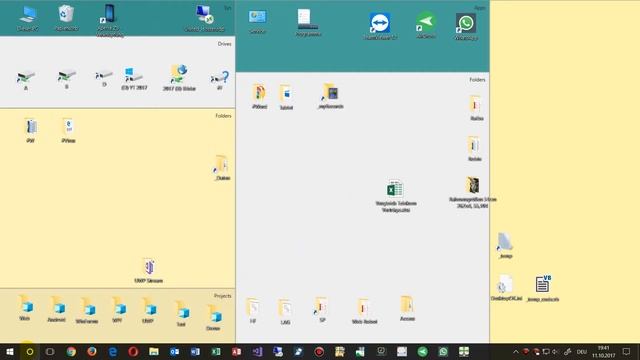Show hidden system tray icons
The height and width of the screenshot is (360, 640).
[x=516, y=351]
